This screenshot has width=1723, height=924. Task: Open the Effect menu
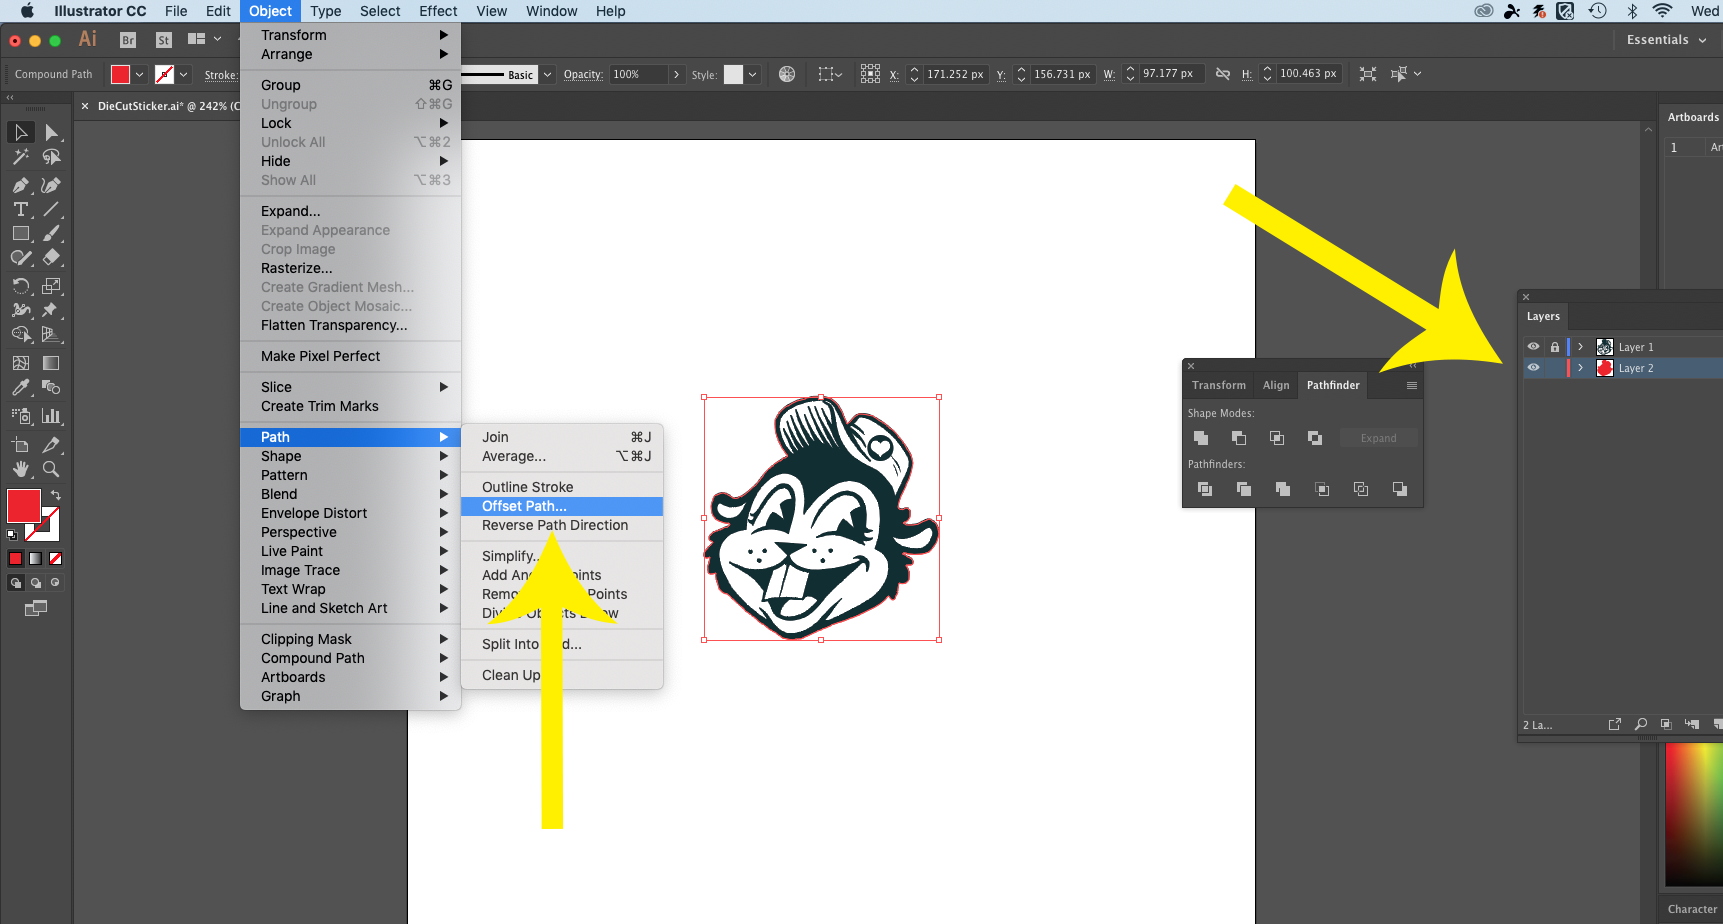(x=438, y=11)
